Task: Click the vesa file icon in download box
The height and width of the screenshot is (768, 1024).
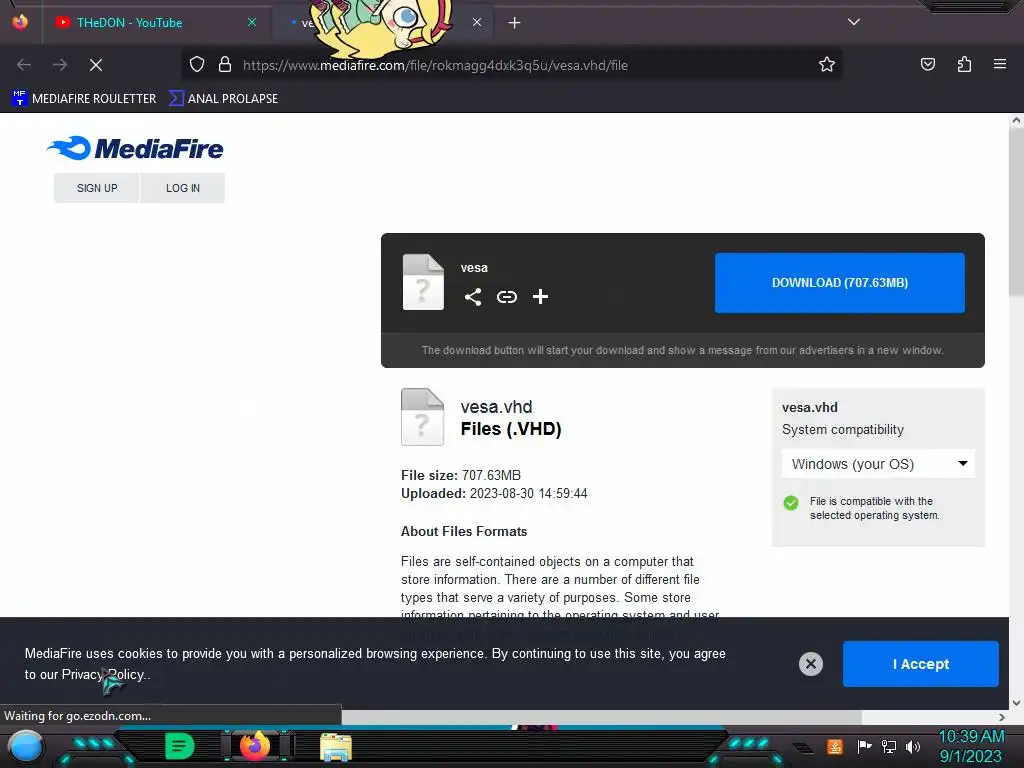Action: [423, 281]
